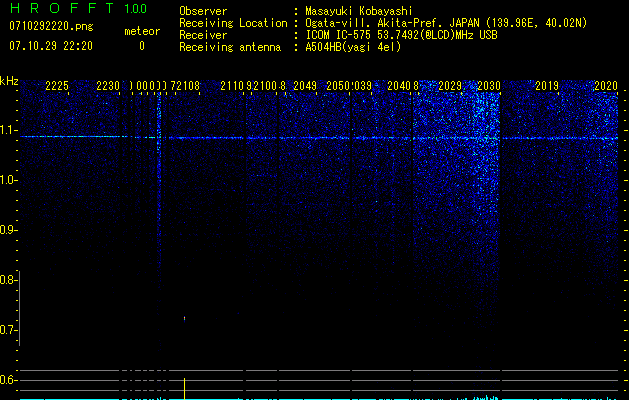Viewport: 629px width, 400px height.
Task: Click the 2050 time marker
Action: click(338, 86)
